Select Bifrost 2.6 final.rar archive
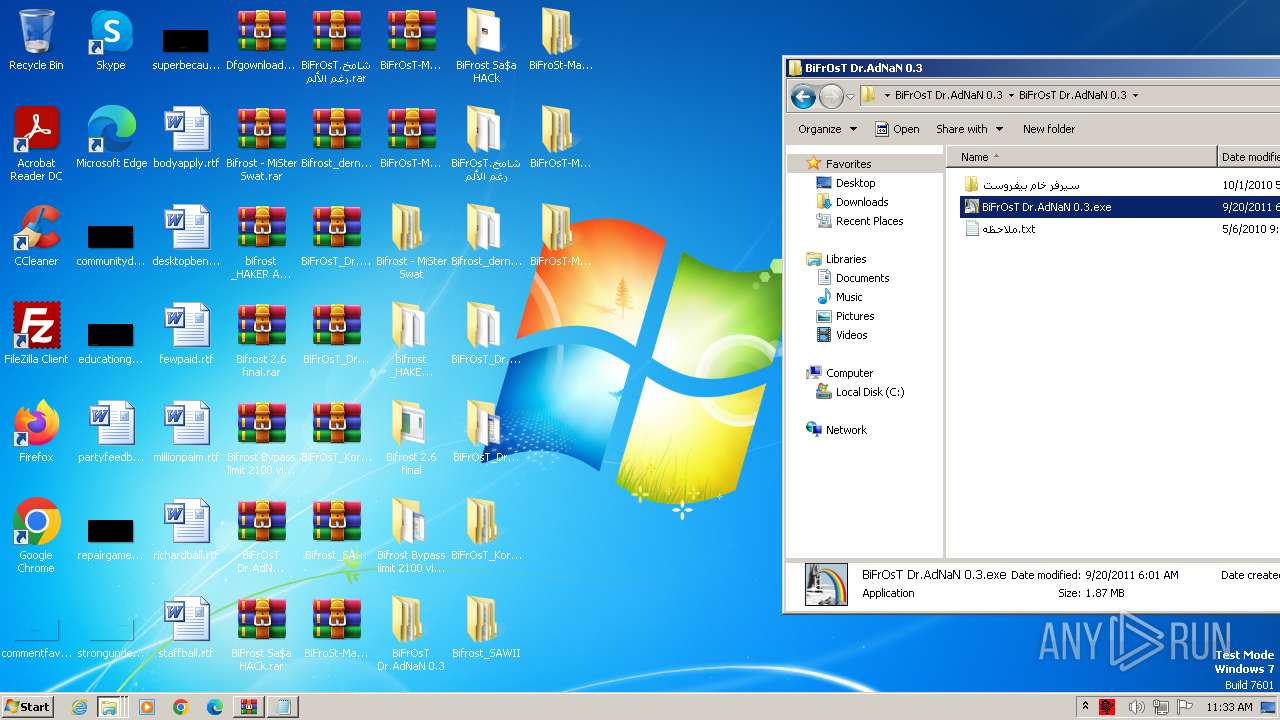 click(x=261, y=340)
